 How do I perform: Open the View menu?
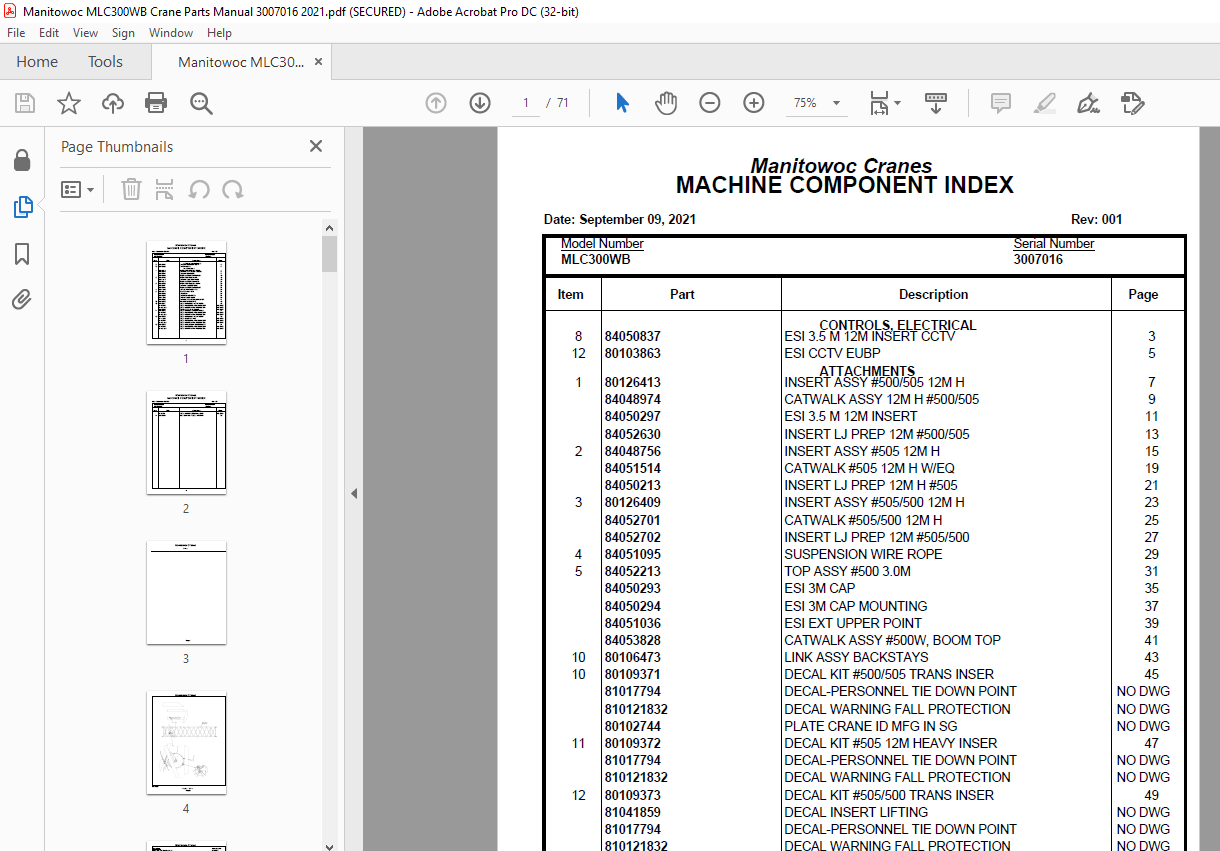tap(86, 33)
